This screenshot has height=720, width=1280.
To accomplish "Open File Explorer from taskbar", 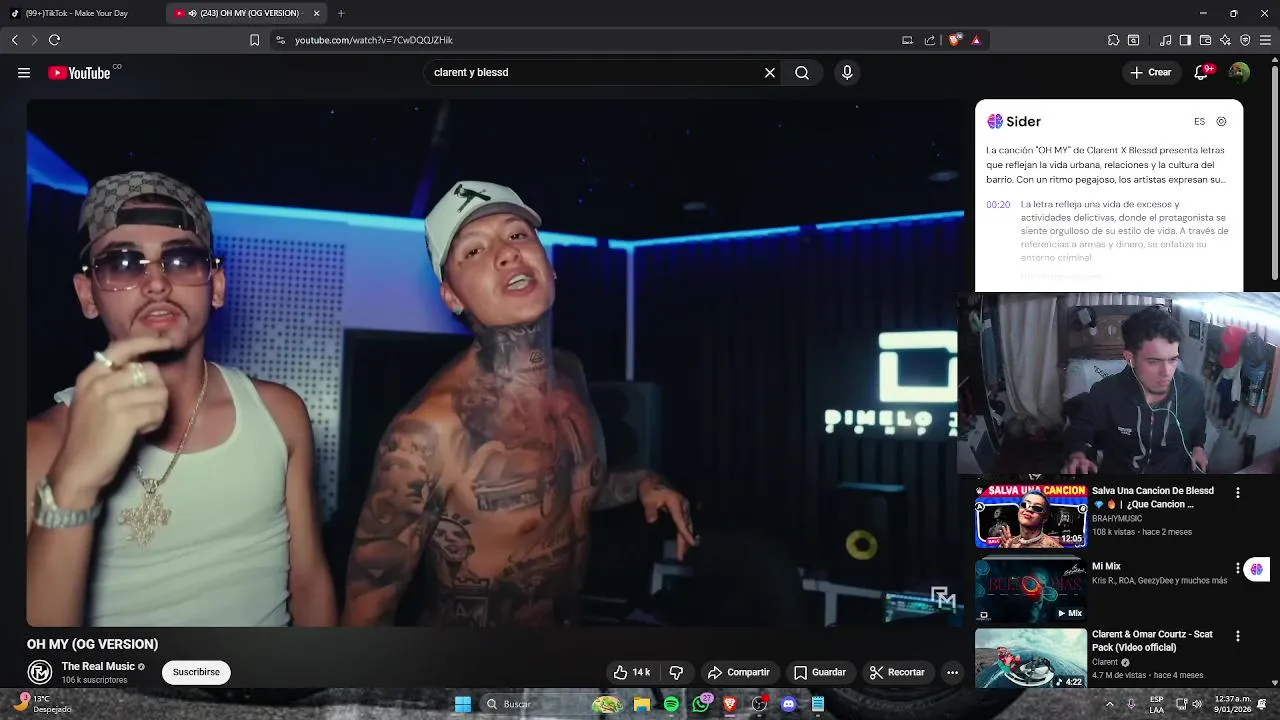I will (642, 704).
